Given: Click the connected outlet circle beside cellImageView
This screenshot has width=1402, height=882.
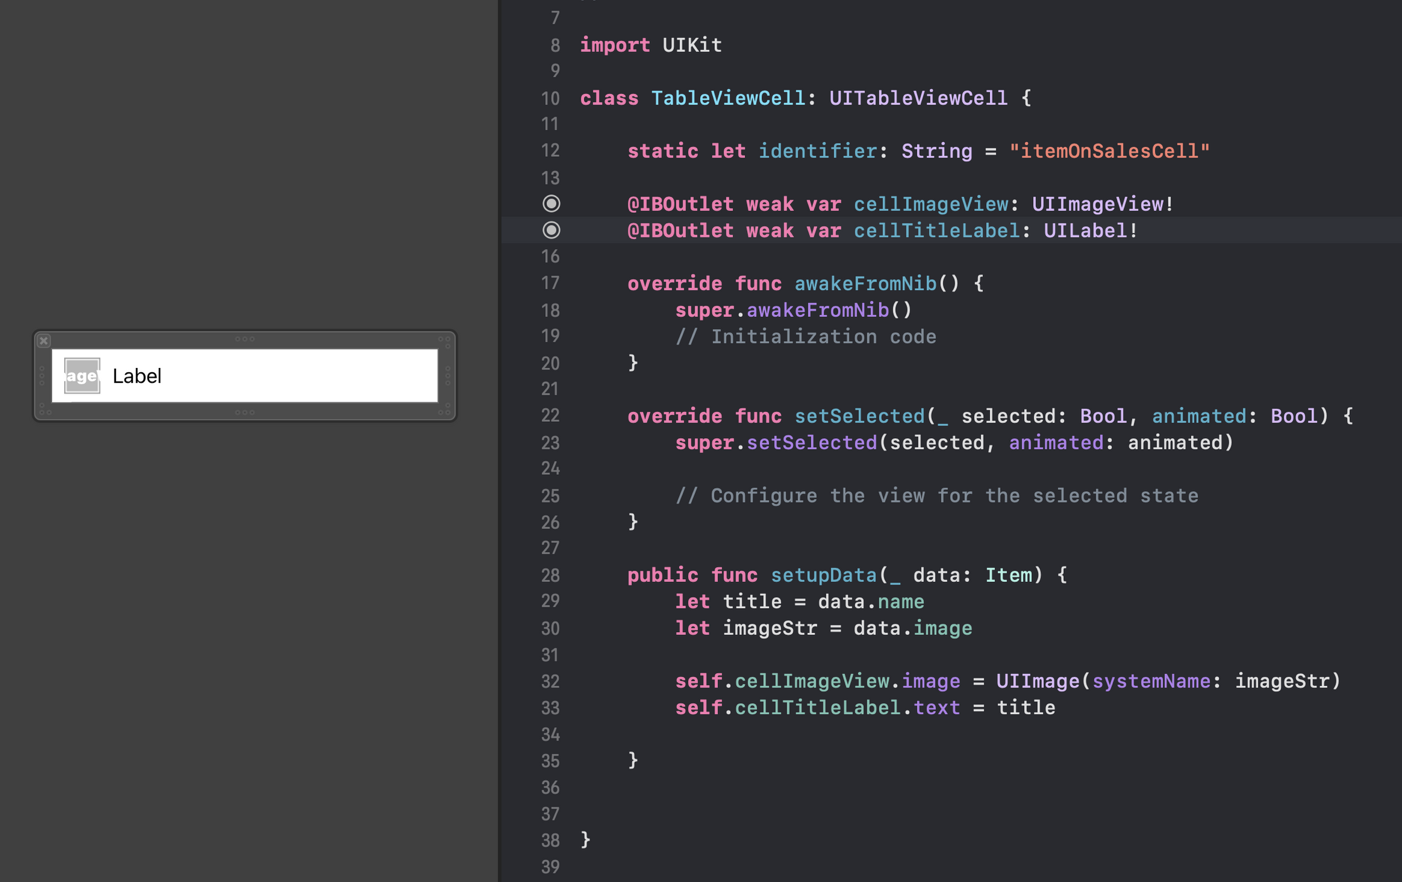Looking at the screenshot, I should click(551, 203).
